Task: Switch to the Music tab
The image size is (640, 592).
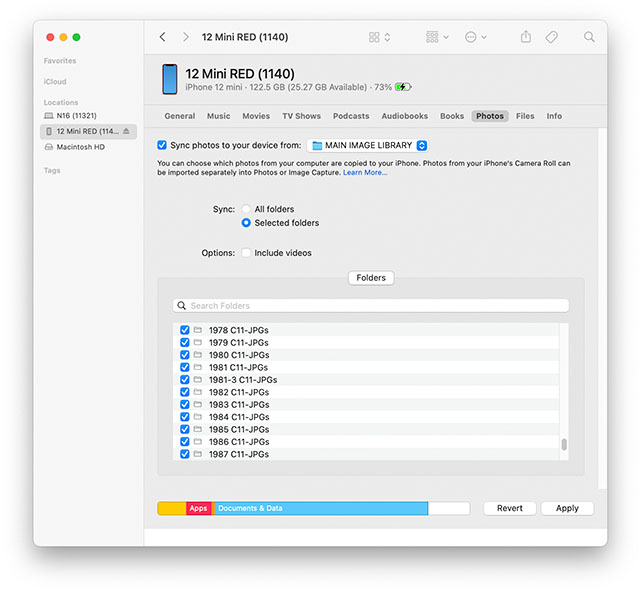Action: (218, 116)
